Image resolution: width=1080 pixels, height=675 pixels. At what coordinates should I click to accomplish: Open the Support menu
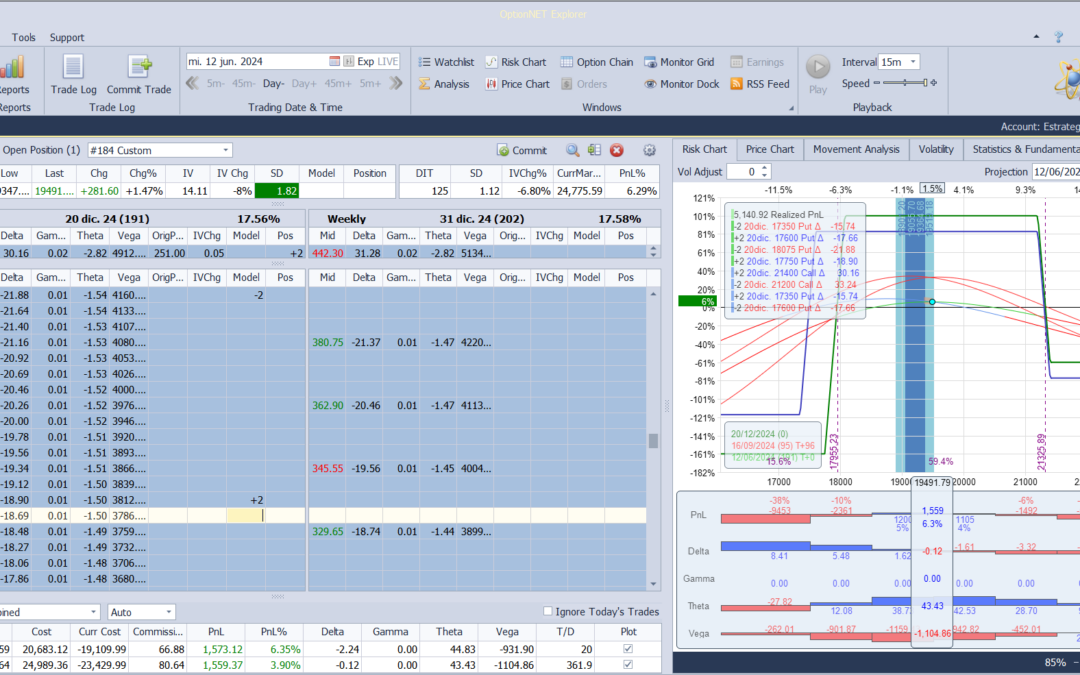67,37
